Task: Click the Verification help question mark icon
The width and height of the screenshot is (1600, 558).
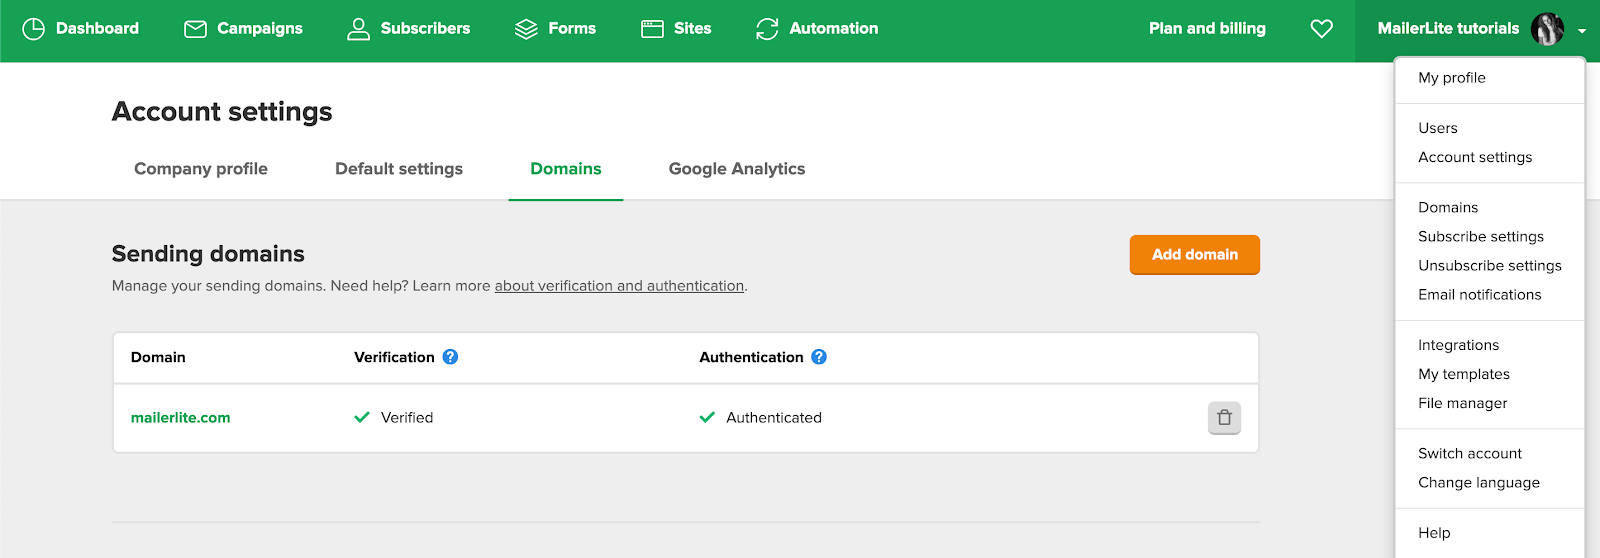Action: (451, 357)
